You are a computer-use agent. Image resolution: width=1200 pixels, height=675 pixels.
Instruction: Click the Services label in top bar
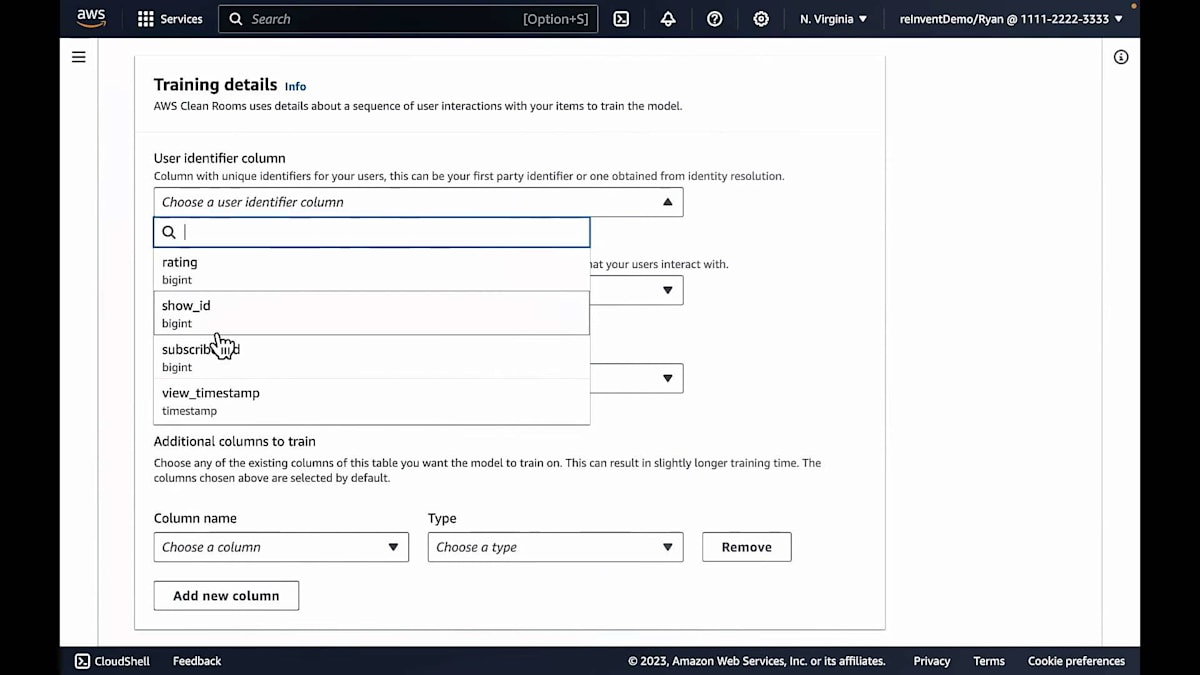pyautogui.click(x=181, y=19)
